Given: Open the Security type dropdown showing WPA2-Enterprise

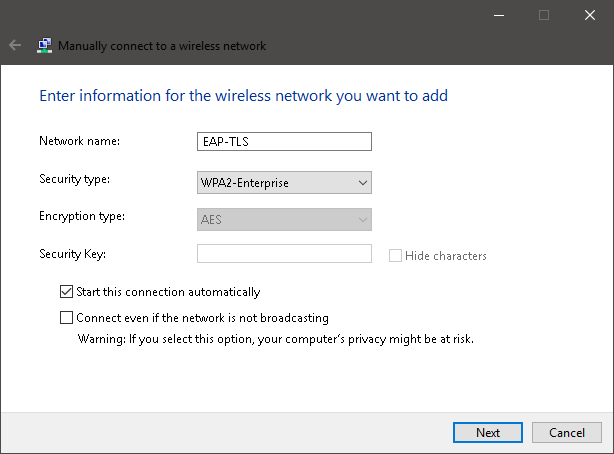Looking at the screenshot, I should (x=285, y=183).
